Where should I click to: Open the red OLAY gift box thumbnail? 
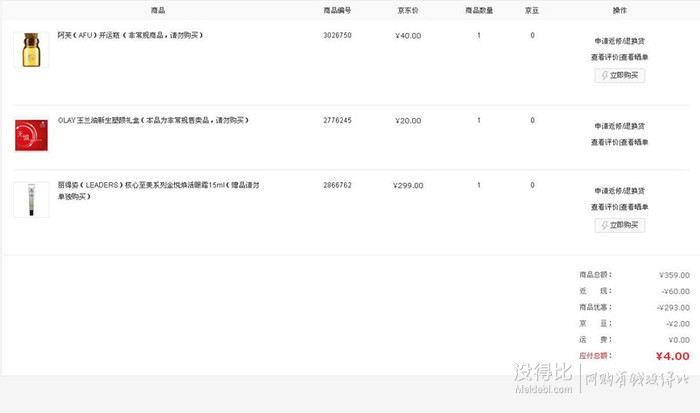click(x=31, y=135)
